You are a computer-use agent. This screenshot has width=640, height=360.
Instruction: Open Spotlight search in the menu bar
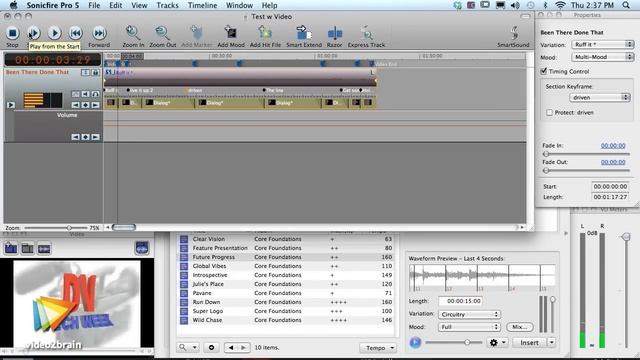pos(626,5)
